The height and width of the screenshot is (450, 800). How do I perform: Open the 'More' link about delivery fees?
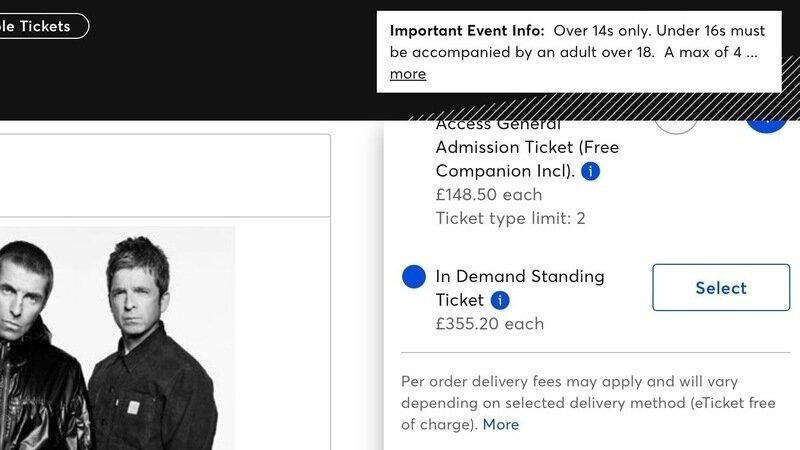point(501,424)
